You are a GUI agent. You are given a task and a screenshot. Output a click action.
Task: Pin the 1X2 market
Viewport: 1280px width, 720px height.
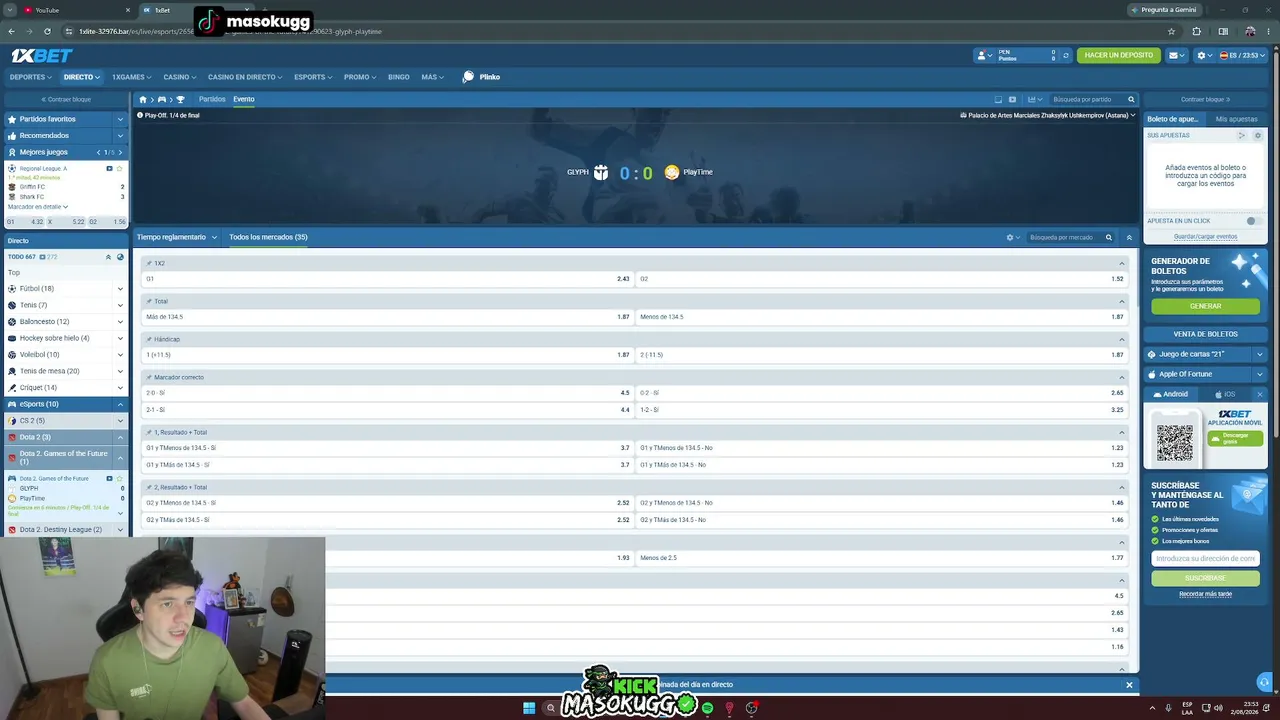(x=149, y=264)
